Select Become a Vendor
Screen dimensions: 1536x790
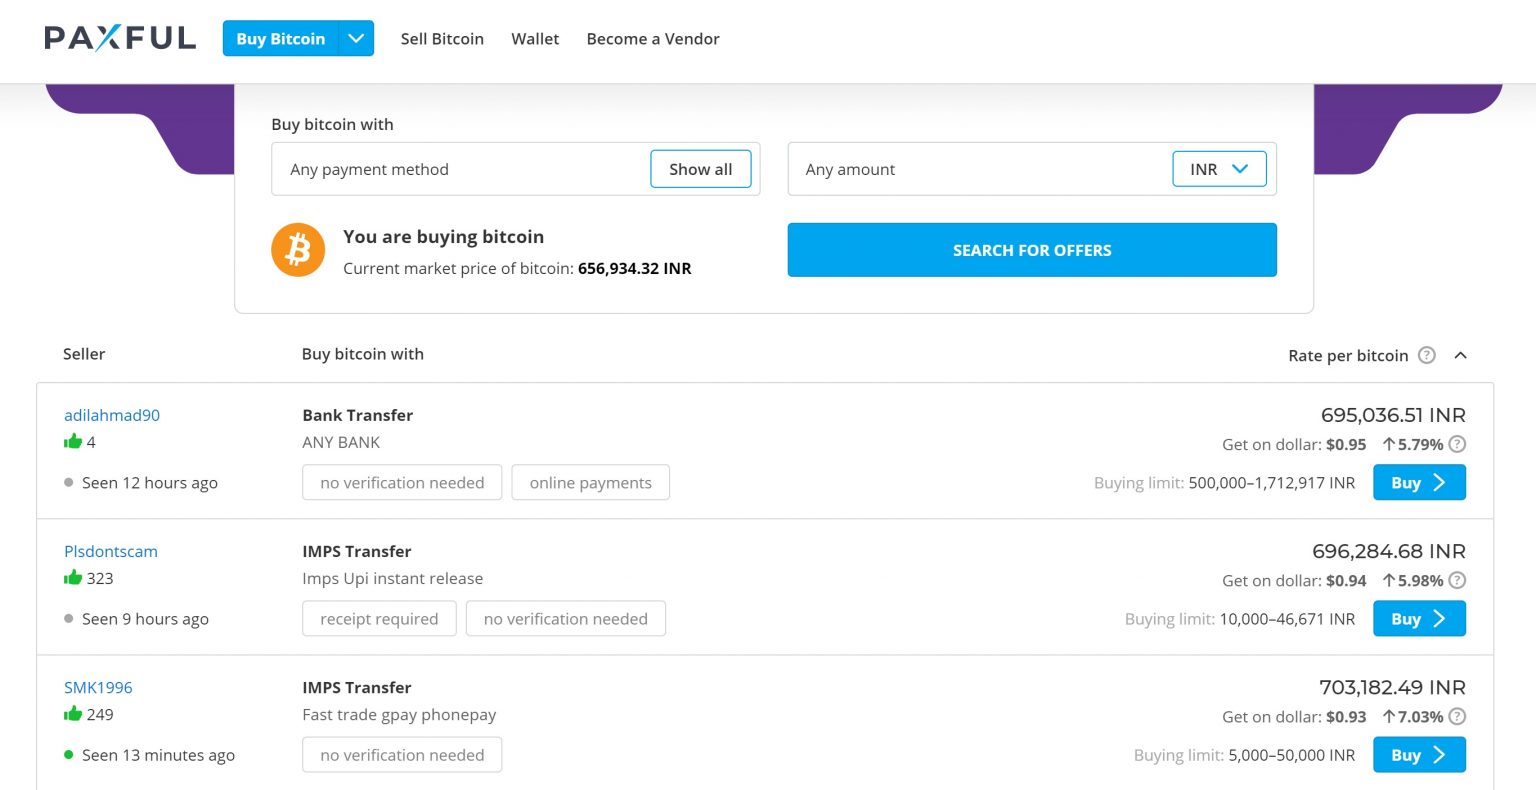(x=653, y=38)
